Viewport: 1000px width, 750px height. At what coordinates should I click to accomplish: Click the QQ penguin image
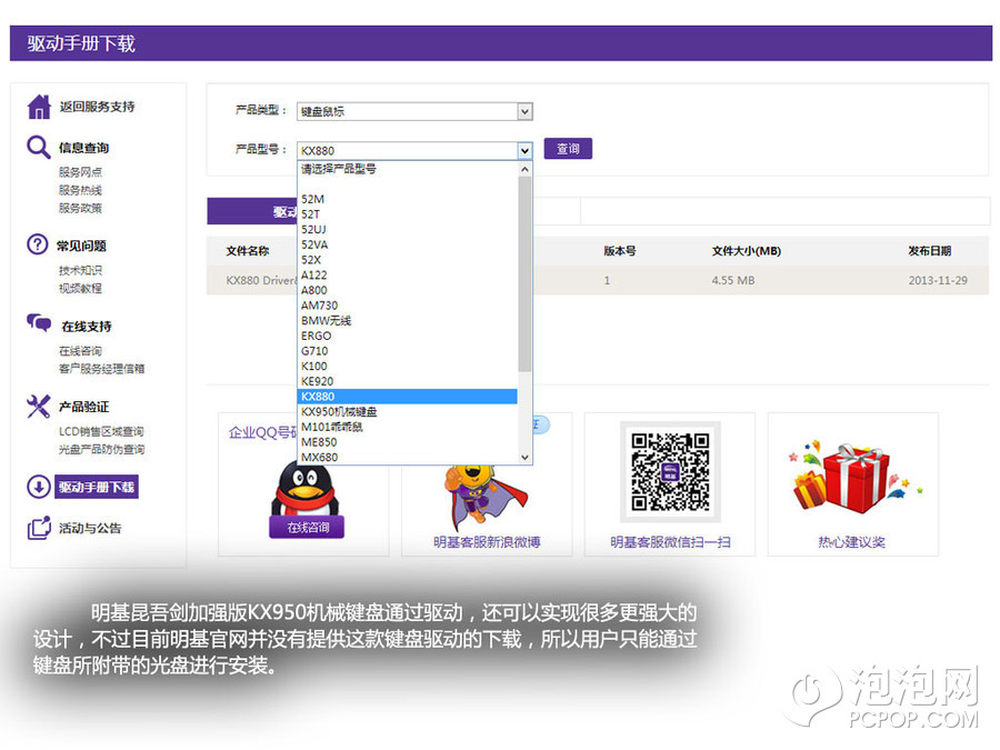(306, 489)
